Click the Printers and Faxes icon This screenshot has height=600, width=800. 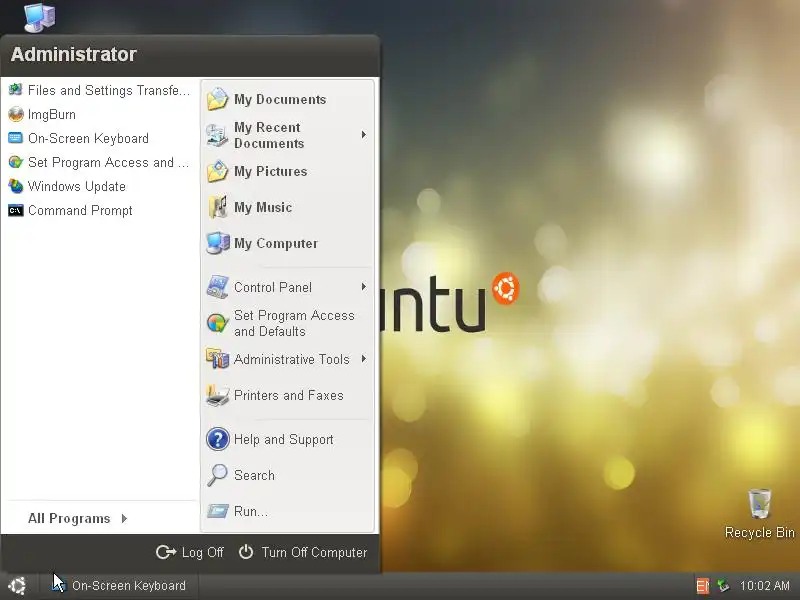pos(218,395)
